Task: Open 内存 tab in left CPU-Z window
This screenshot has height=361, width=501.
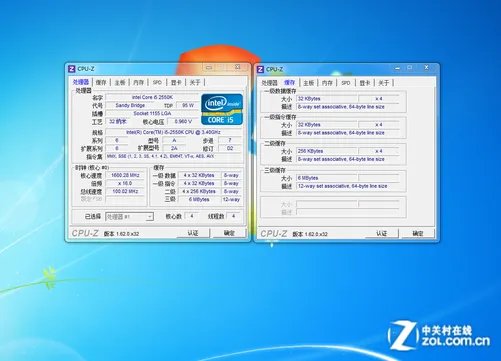Action: pos(138,82)
